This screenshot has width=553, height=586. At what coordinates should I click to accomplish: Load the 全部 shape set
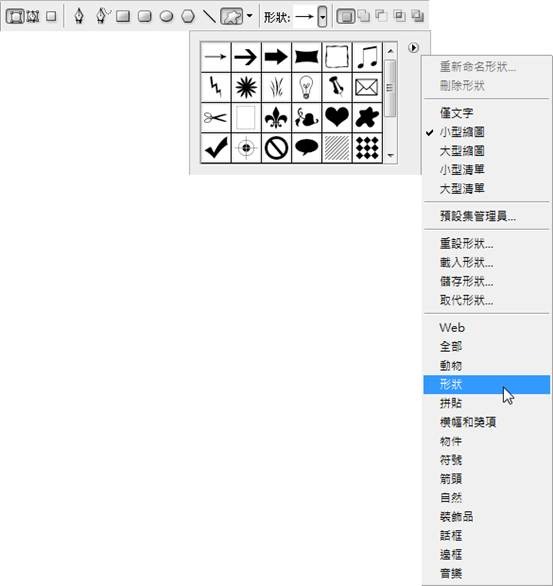tap(451, 346)
